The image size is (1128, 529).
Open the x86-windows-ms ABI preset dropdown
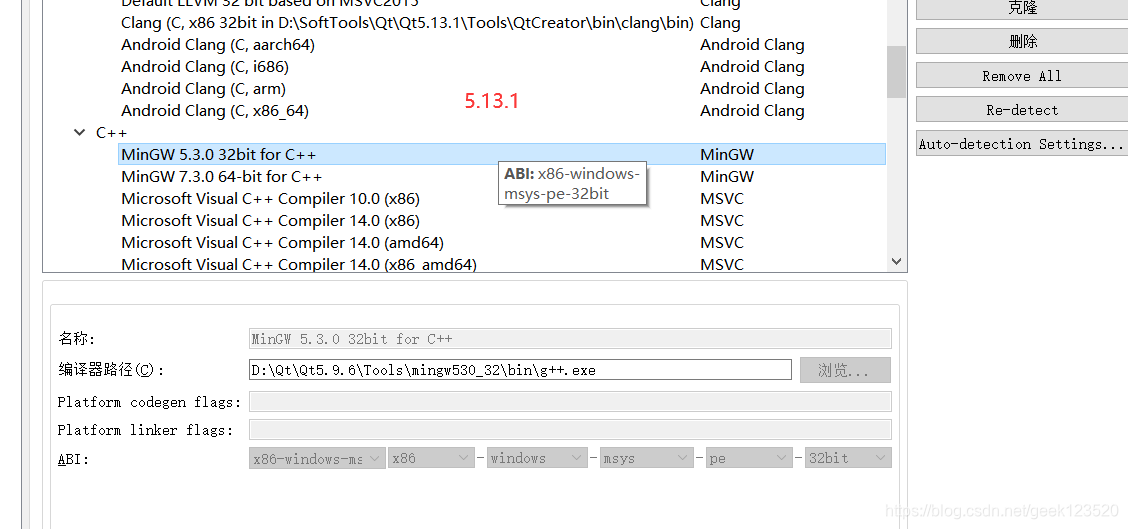(x=317, y=458)
